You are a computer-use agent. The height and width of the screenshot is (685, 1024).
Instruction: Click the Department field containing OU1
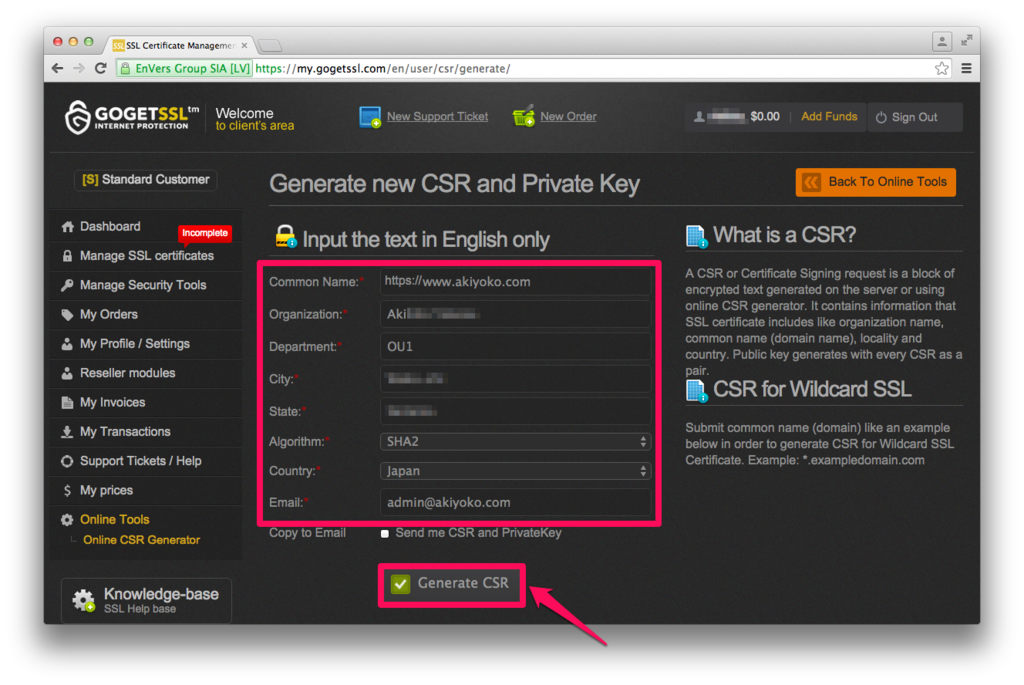[x=515, y=347]
